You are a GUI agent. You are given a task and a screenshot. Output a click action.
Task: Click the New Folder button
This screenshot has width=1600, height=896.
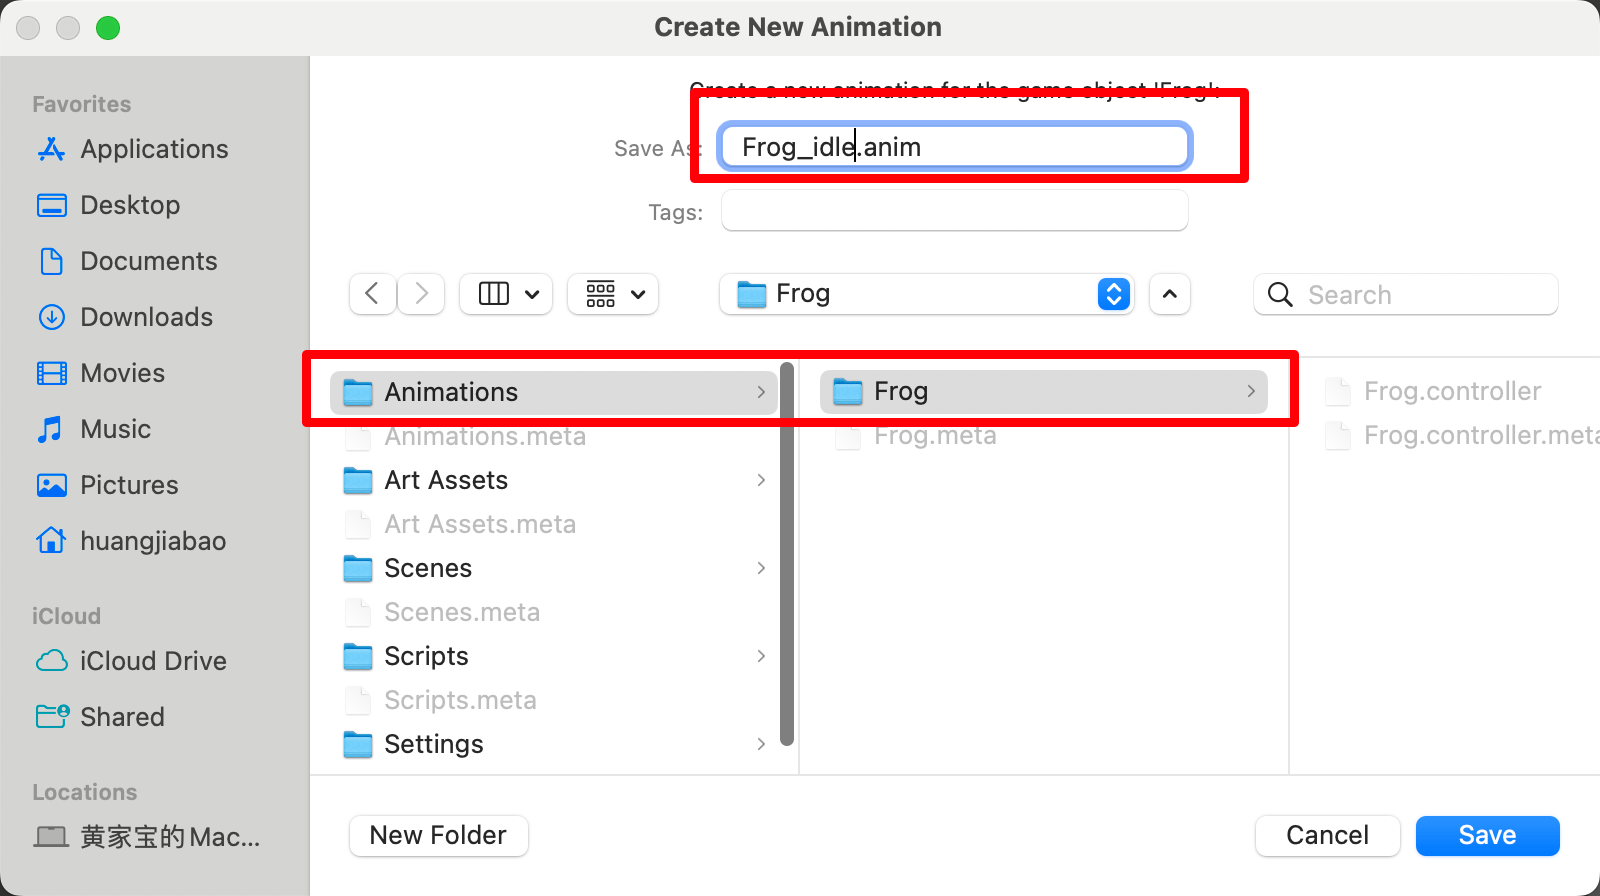pos(438,835)
